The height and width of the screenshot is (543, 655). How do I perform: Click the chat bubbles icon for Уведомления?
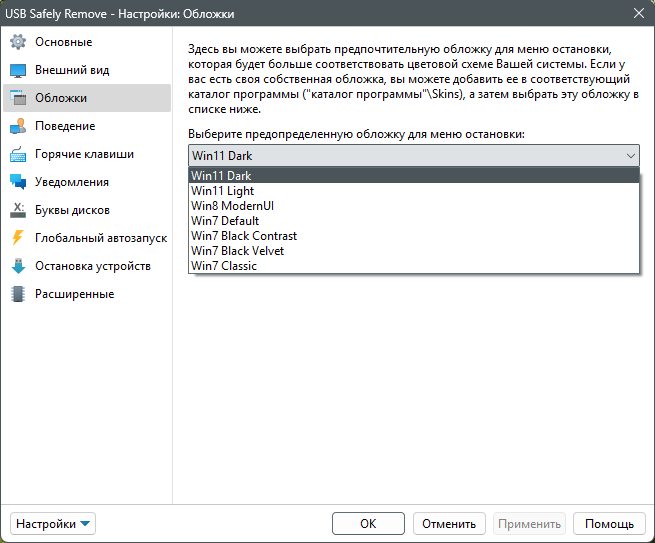[x=17, y=182]
